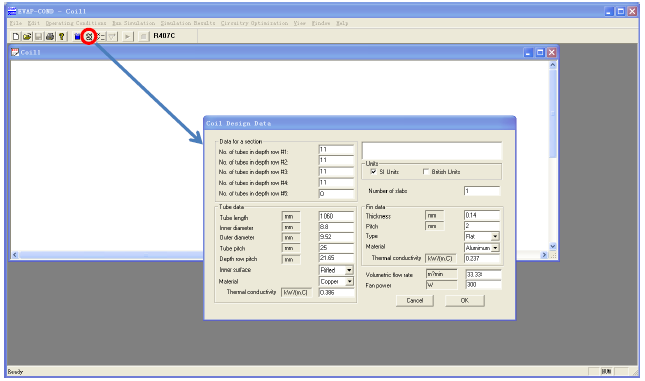The height and width of the screenshot is (381, 645).
Task: Click the Save floppy disk icon
Action: 39,37
